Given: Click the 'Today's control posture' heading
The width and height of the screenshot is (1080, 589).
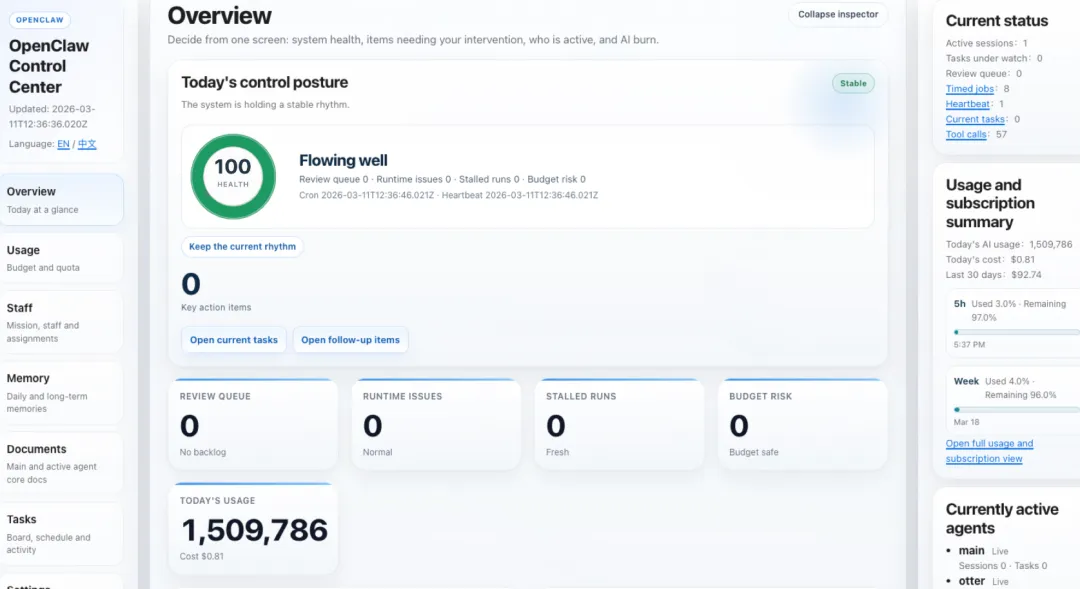Looking at the screenshot, I should [264, 83].
